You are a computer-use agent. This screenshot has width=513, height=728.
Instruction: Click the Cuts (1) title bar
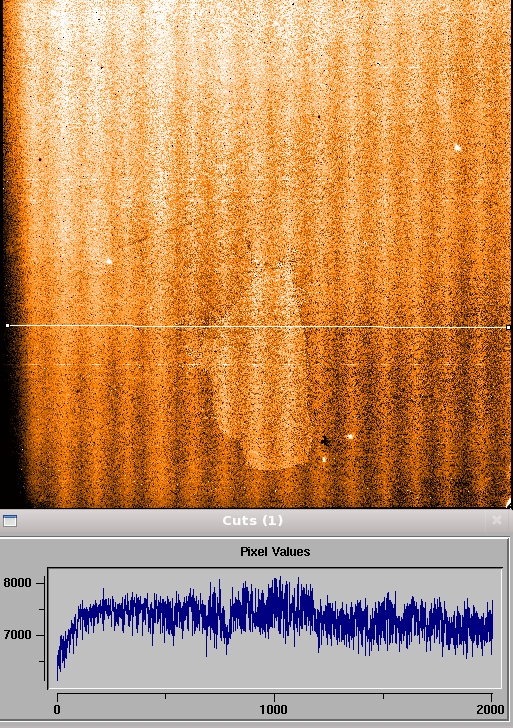click(x=252, y=520)
